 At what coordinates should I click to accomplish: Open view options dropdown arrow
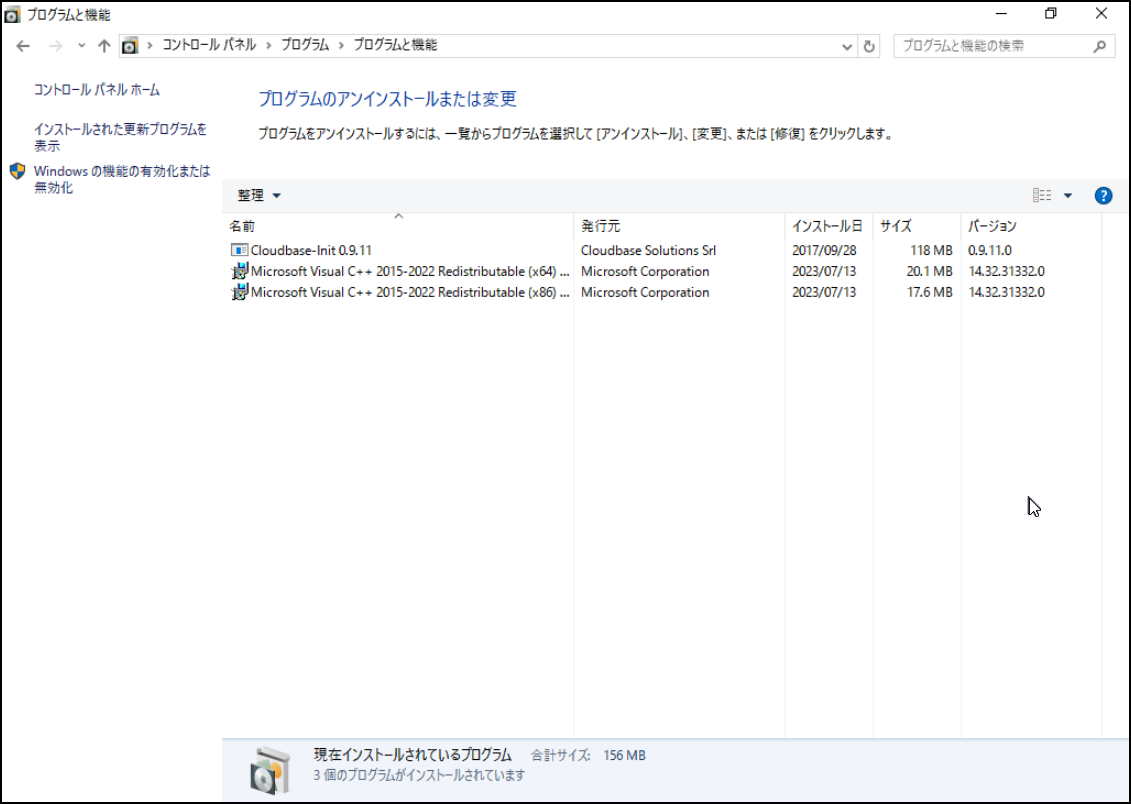click(x=1068, y=195)
